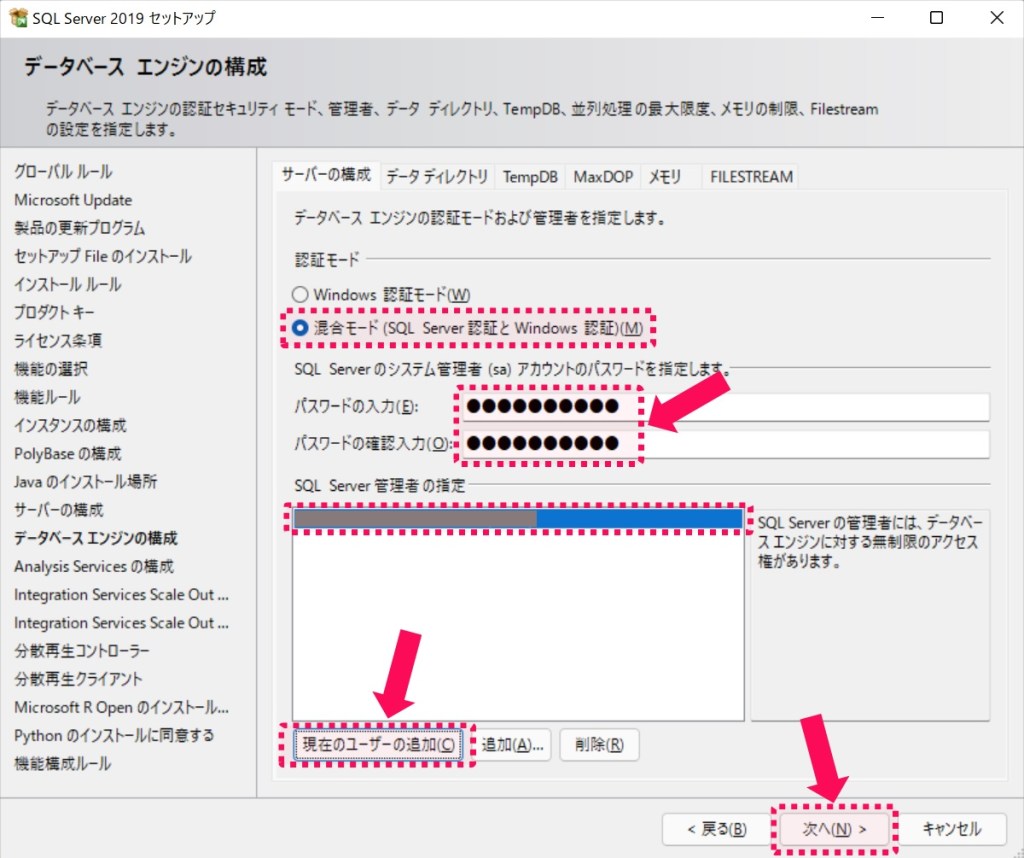
Task: Click 分散再生クライアント in the step list
Action: [x=78, y=679]
